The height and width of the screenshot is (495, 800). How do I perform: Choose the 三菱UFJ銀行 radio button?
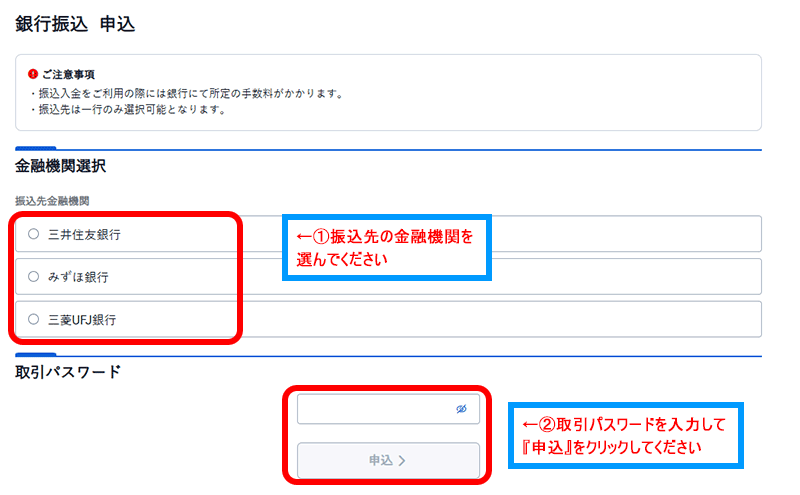pyautogui.click(x=34, y=319)
